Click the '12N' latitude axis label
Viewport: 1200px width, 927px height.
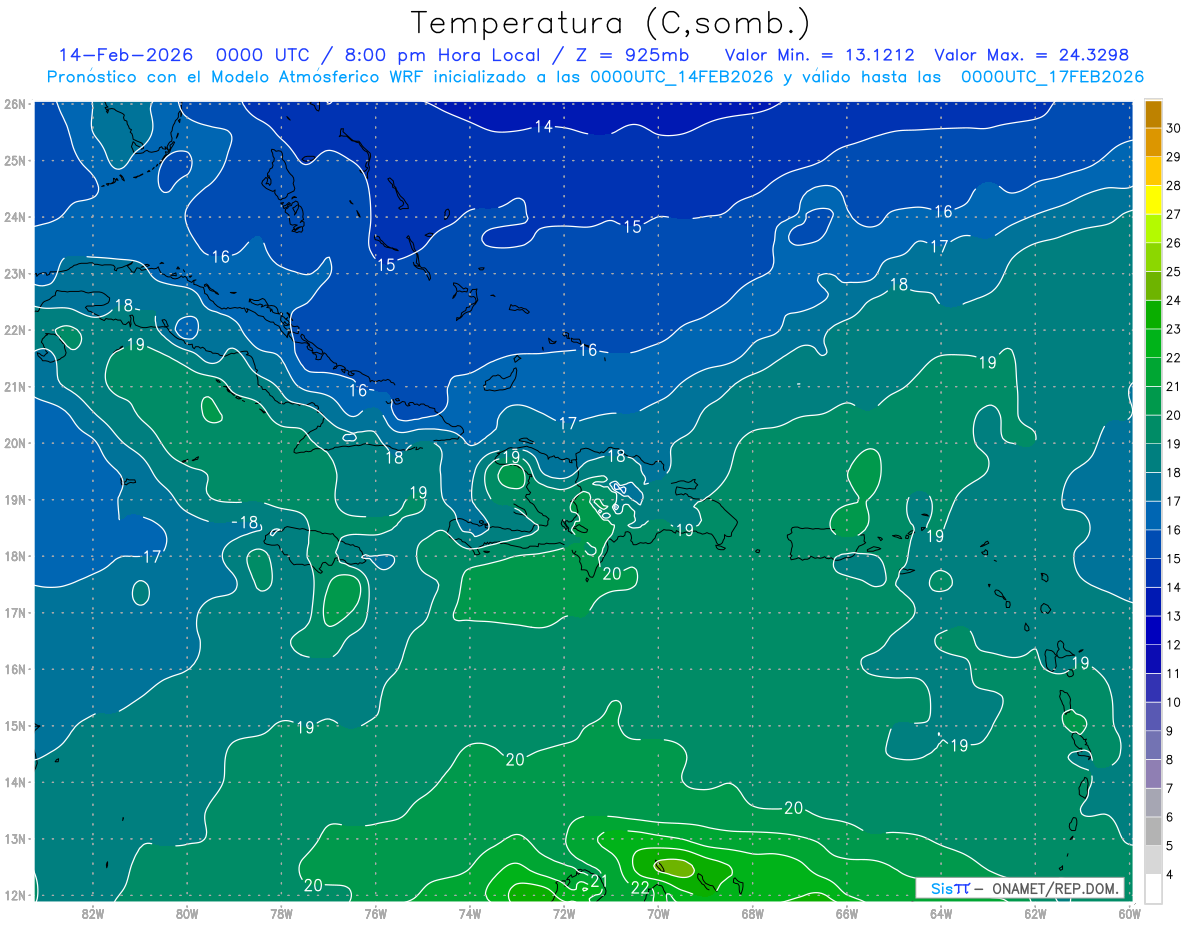15,895
